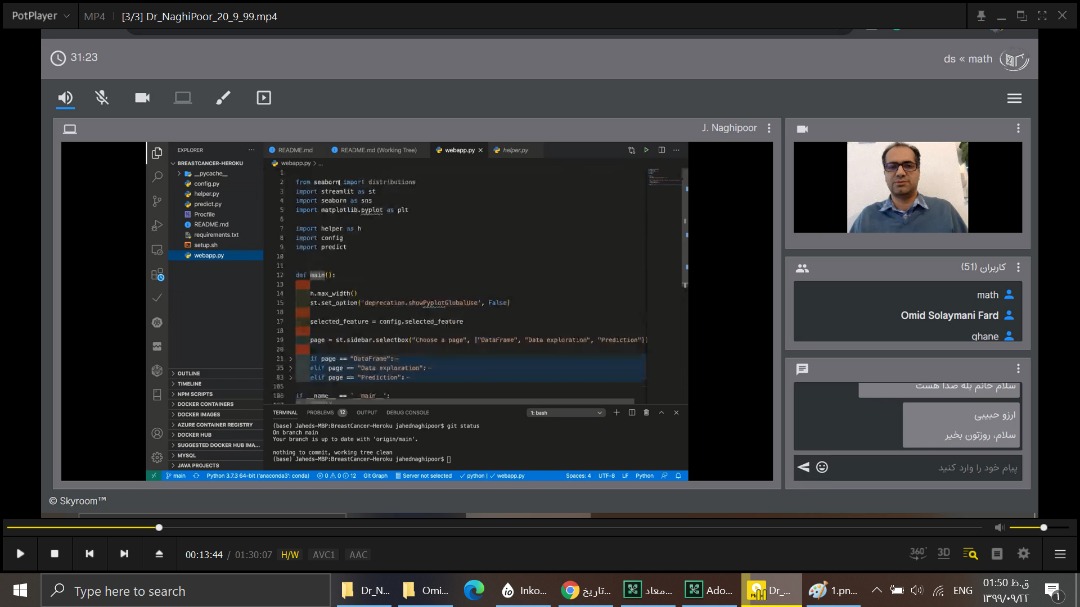Show Windows system tray hidden icons
Image resolution: width=1080 pixels, height=607 pixels.
click(x=876, y=590)
